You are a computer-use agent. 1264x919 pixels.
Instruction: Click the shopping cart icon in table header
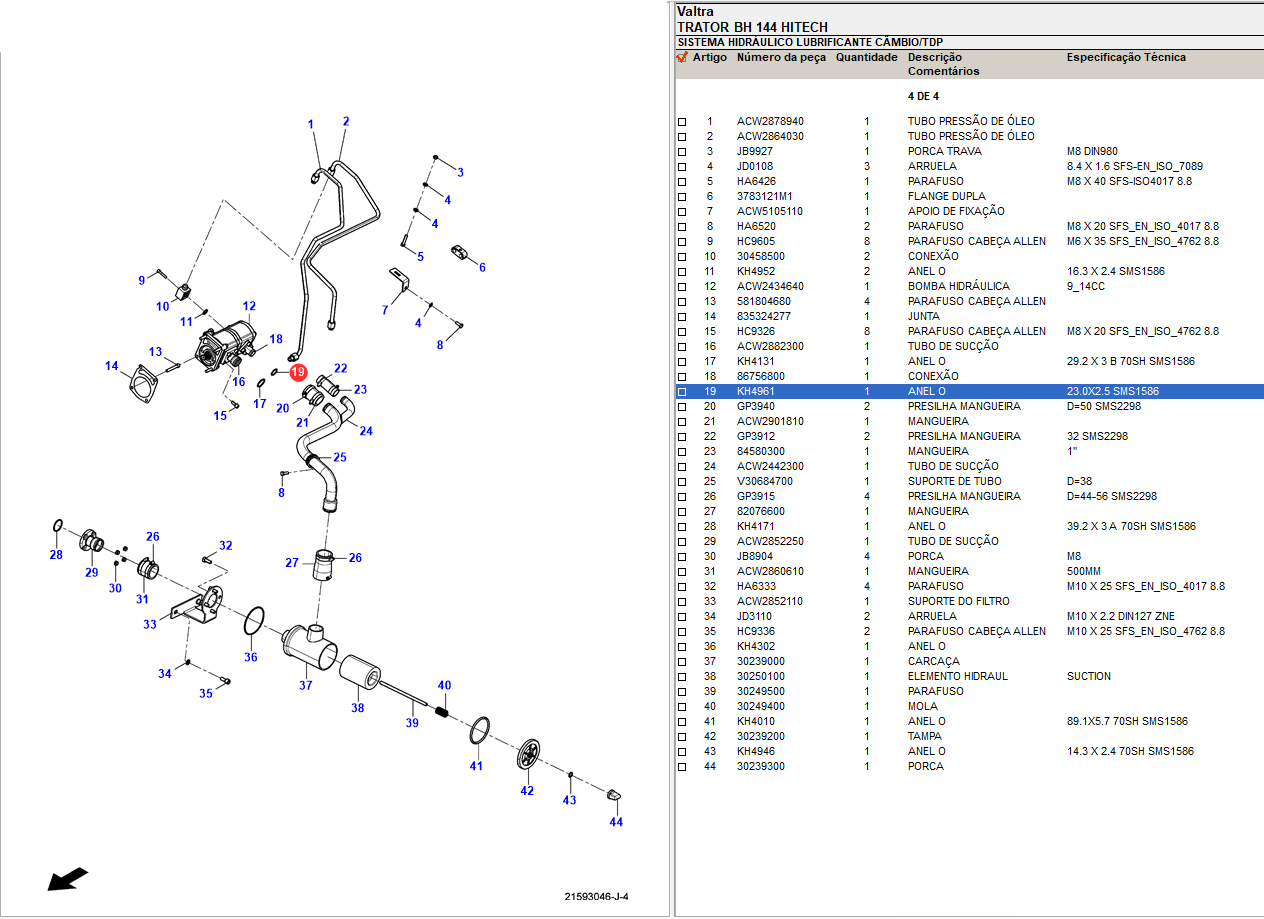[x=682, y=58]
